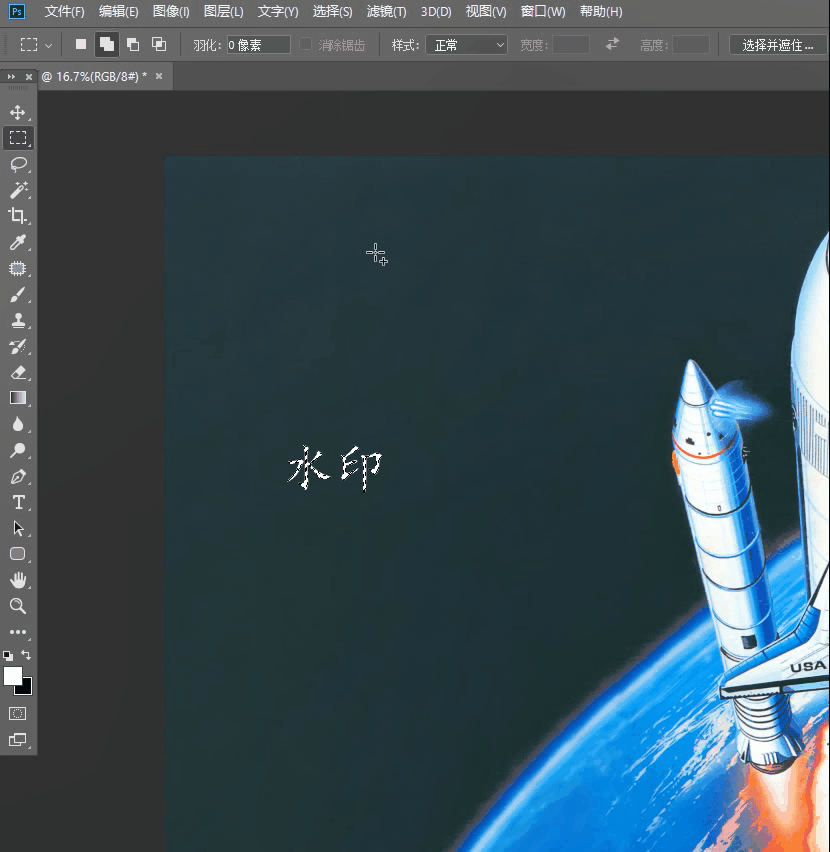Viewport: 830px width, 852px height.
Task: Select the Blur tool
Action: tap(18, 424)
